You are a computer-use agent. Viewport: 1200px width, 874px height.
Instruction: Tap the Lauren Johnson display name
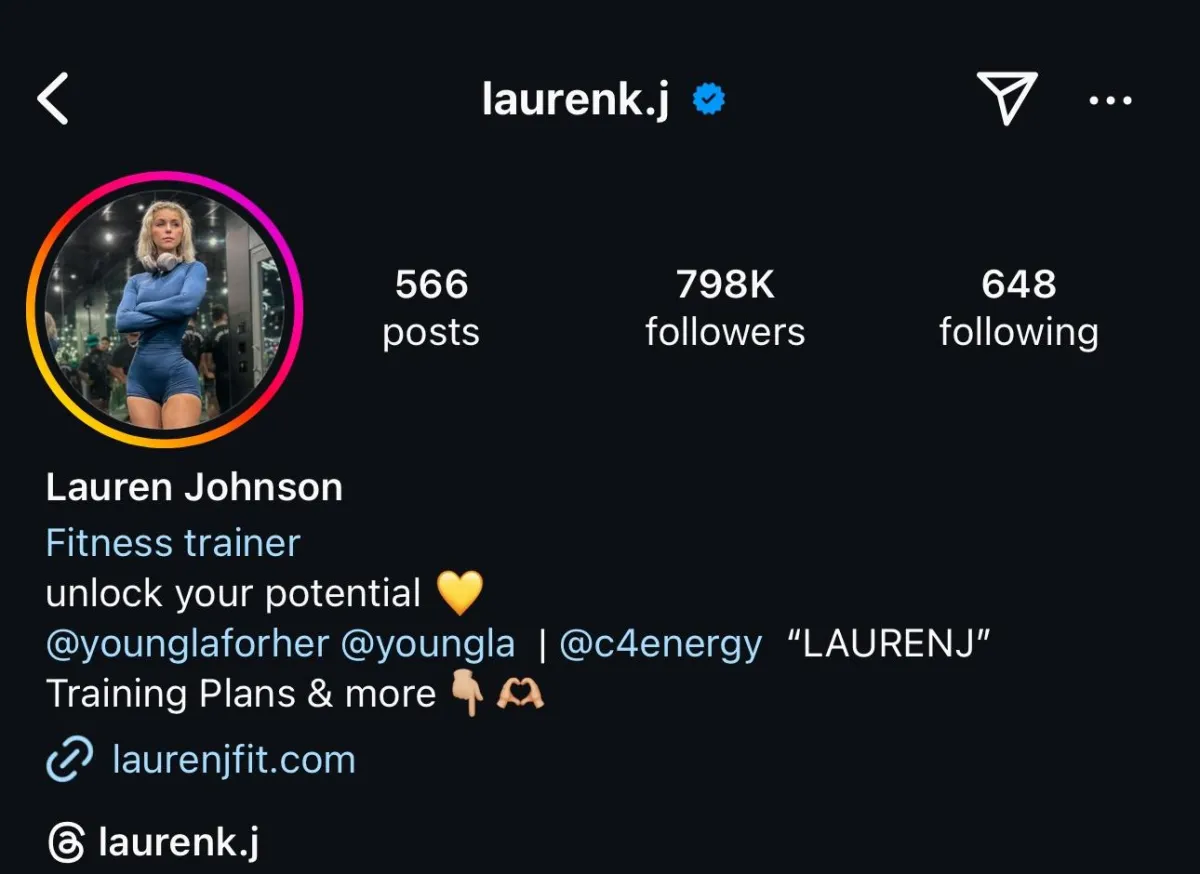pos(194,488)
